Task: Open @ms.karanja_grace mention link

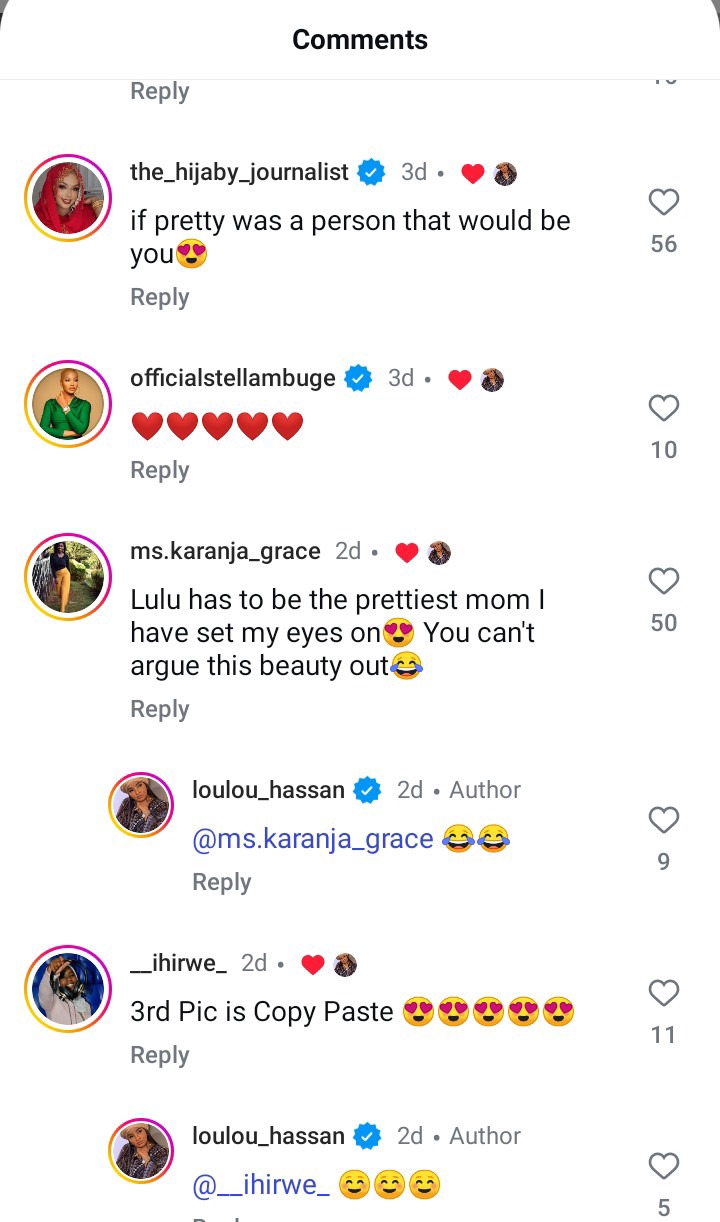Action: [312, 839]
